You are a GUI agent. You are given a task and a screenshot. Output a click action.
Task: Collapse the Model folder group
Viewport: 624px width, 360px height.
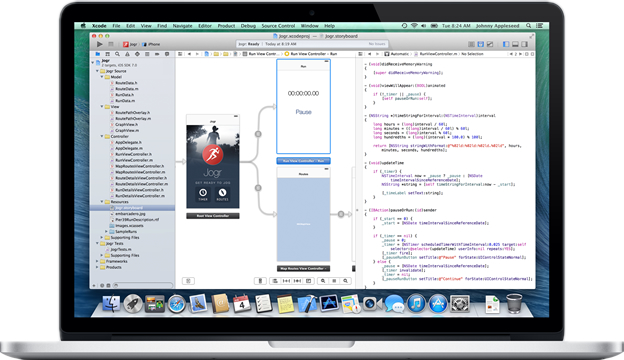click(102, 77)
